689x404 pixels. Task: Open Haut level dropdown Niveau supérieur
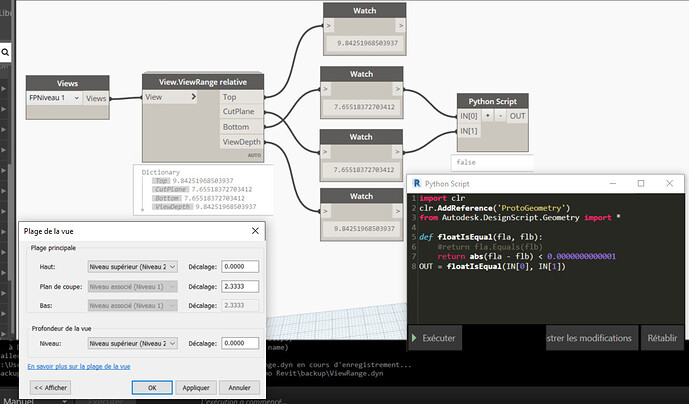(133, 267)
